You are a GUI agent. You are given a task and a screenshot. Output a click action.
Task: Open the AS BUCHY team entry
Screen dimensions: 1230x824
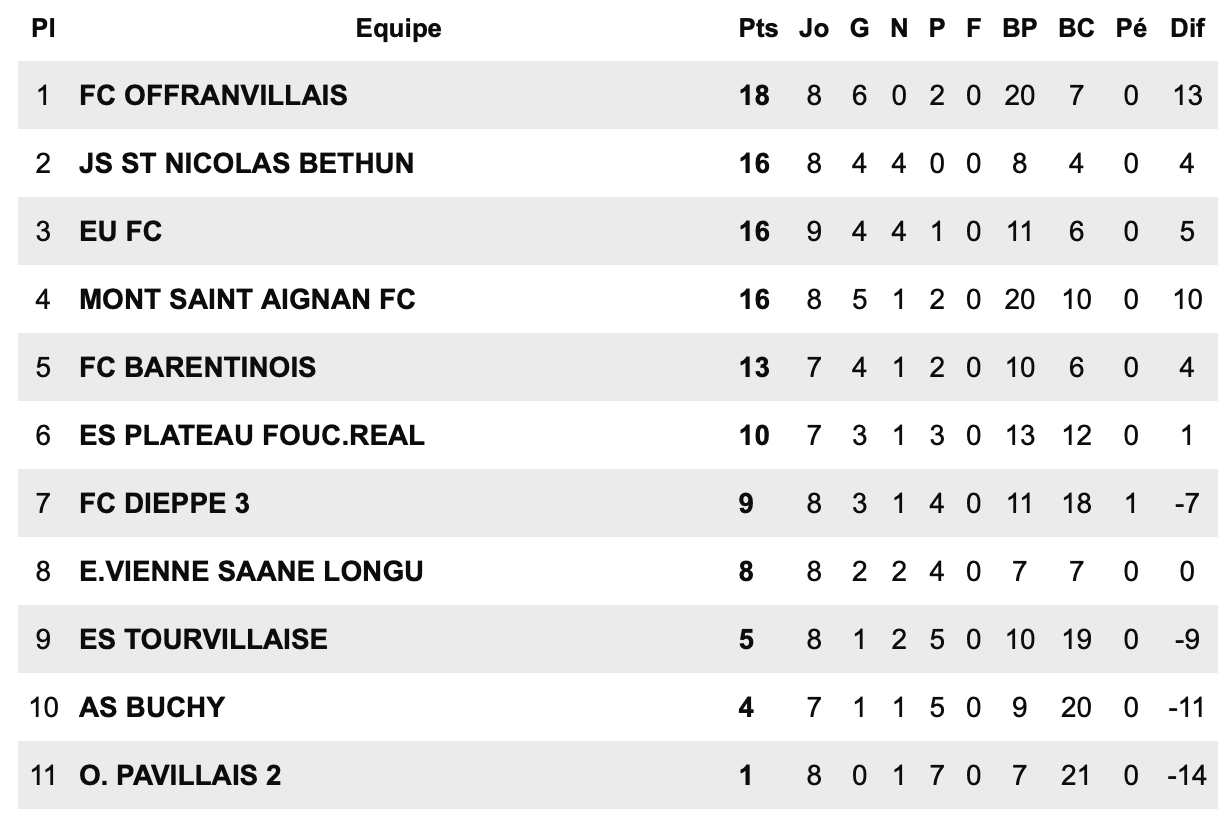pyautogui.click(x=152, y=707)
